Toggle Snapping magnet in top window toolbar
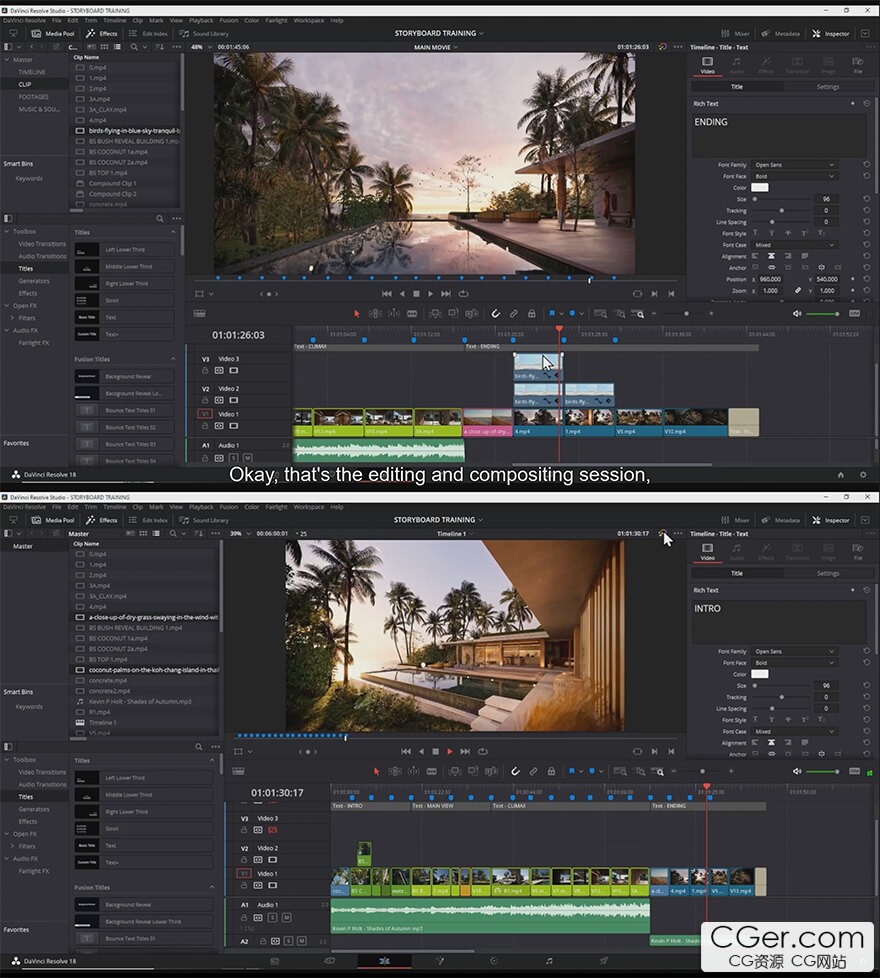The width and height of the screenshot is (880, 978). pyautogui.click(x=495, y=314)
